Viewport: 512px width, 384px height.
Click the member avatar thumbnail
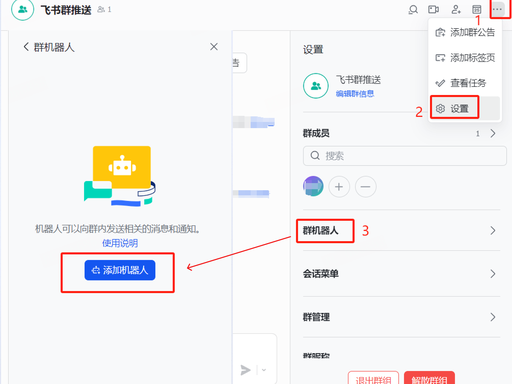click(x=313, y=186)
